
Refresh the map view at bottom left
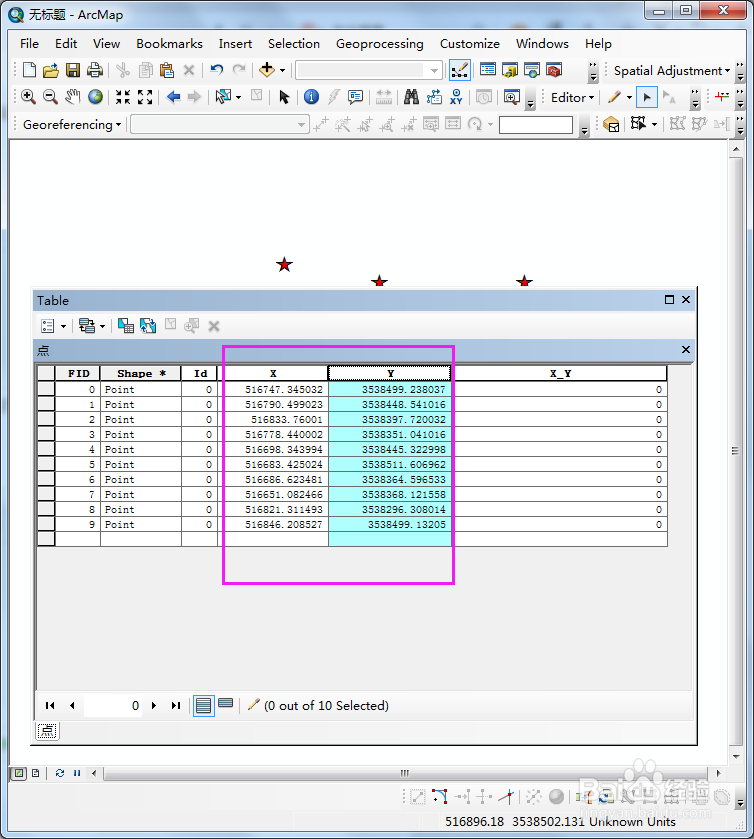(60, 773)
